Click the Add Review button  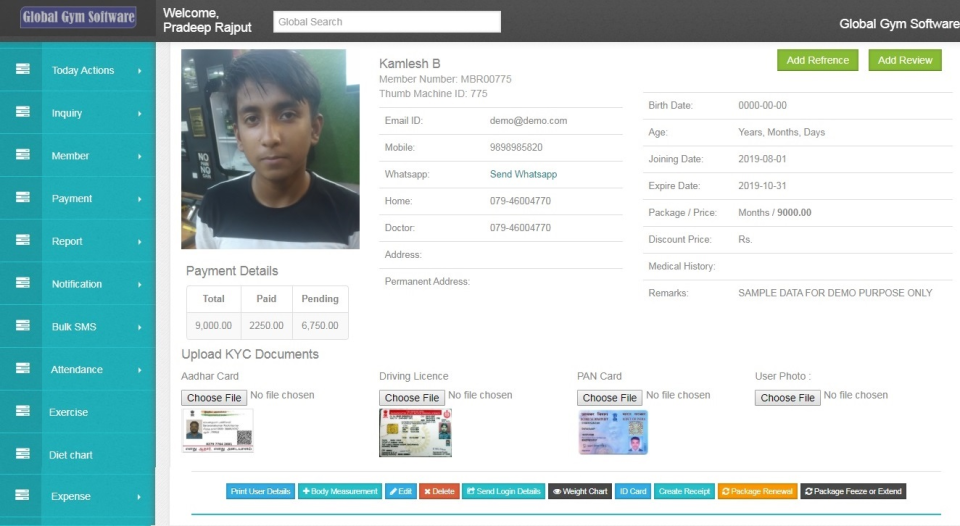[905, 60]
